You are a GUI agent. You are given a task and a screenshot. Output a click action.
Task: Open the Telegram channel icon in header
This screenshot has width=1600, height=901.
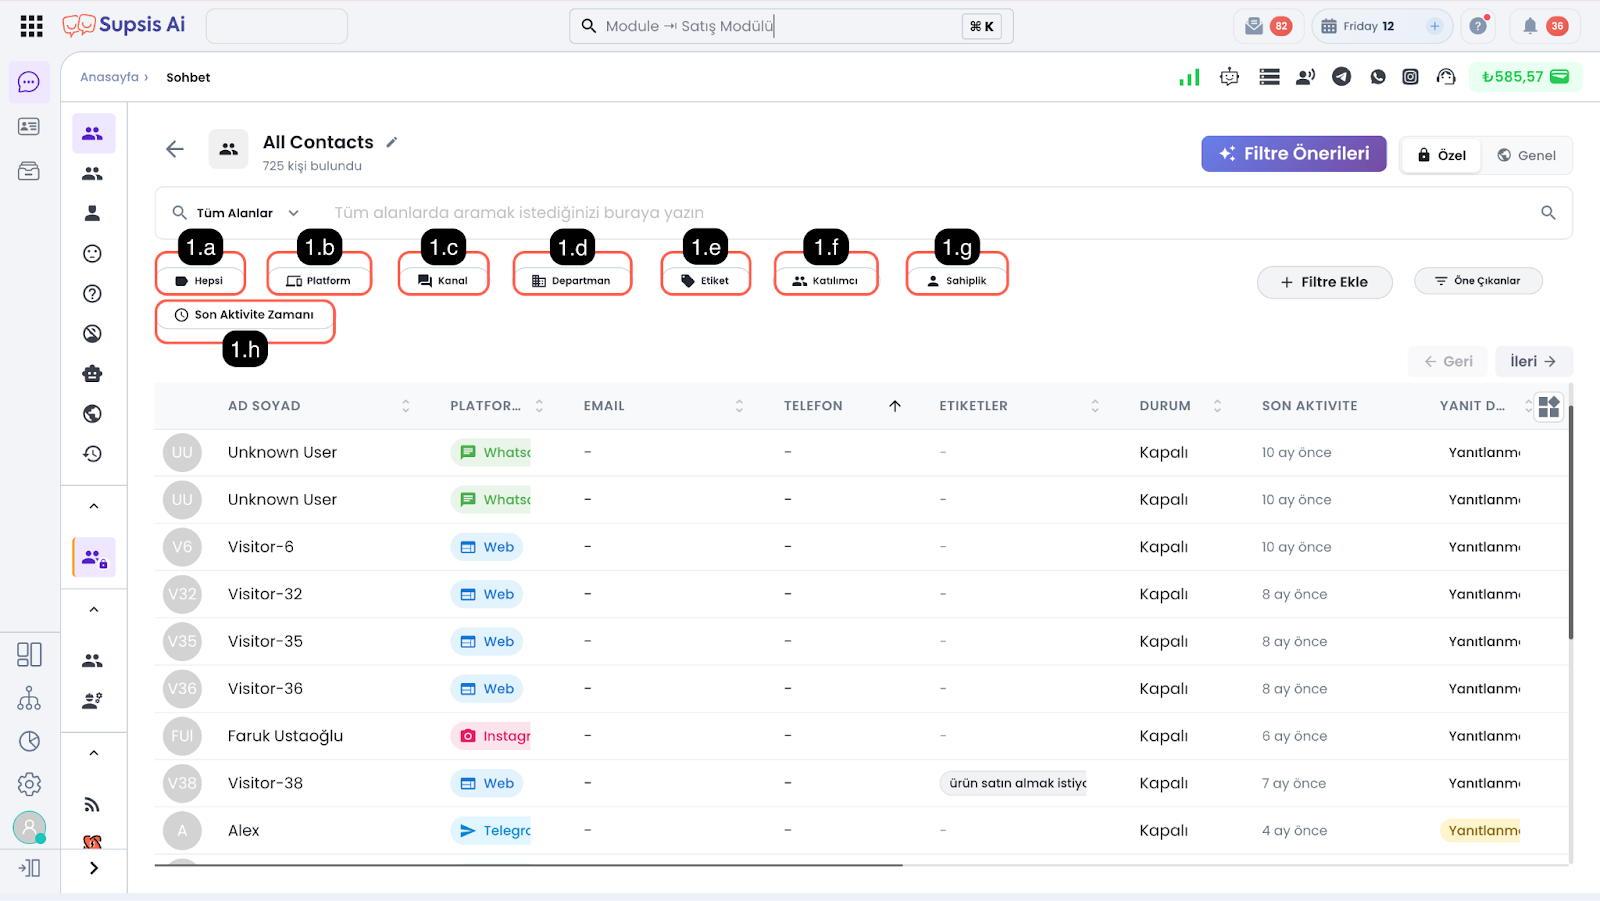1341,77
